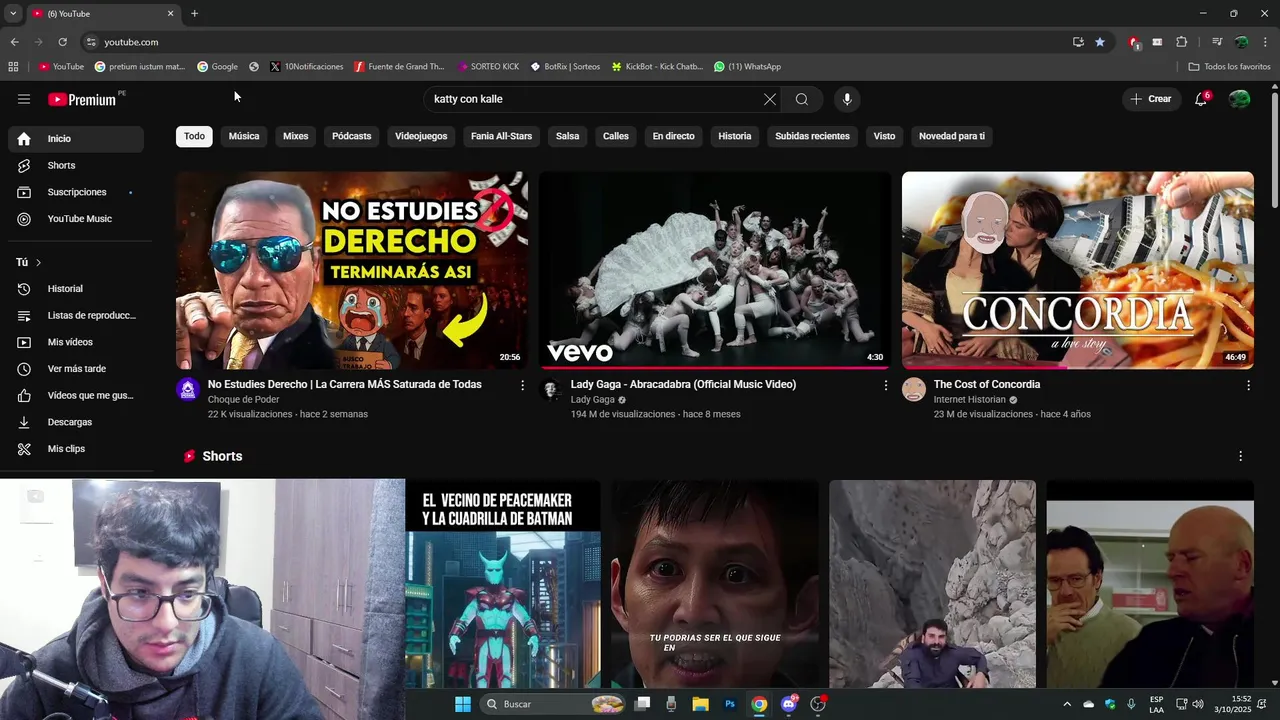
Task: Open the (11) WhatsApp bookmark
Action: tap(747, 66)
